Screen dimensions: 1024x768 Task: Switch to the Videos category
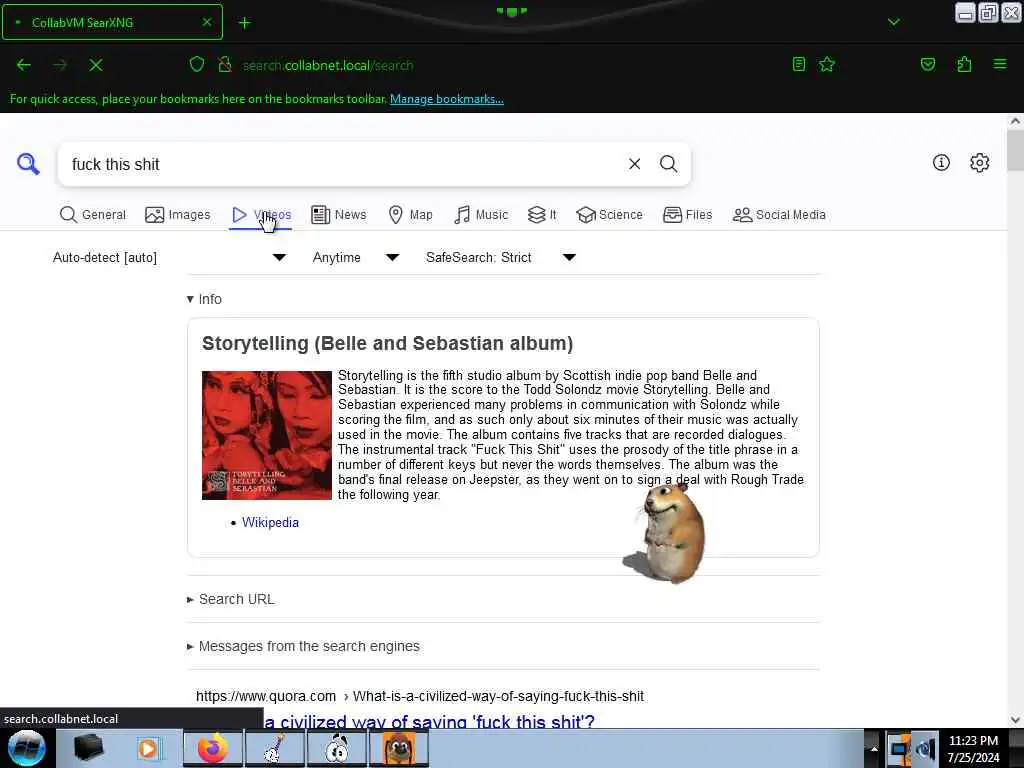[x=261, y=215]
